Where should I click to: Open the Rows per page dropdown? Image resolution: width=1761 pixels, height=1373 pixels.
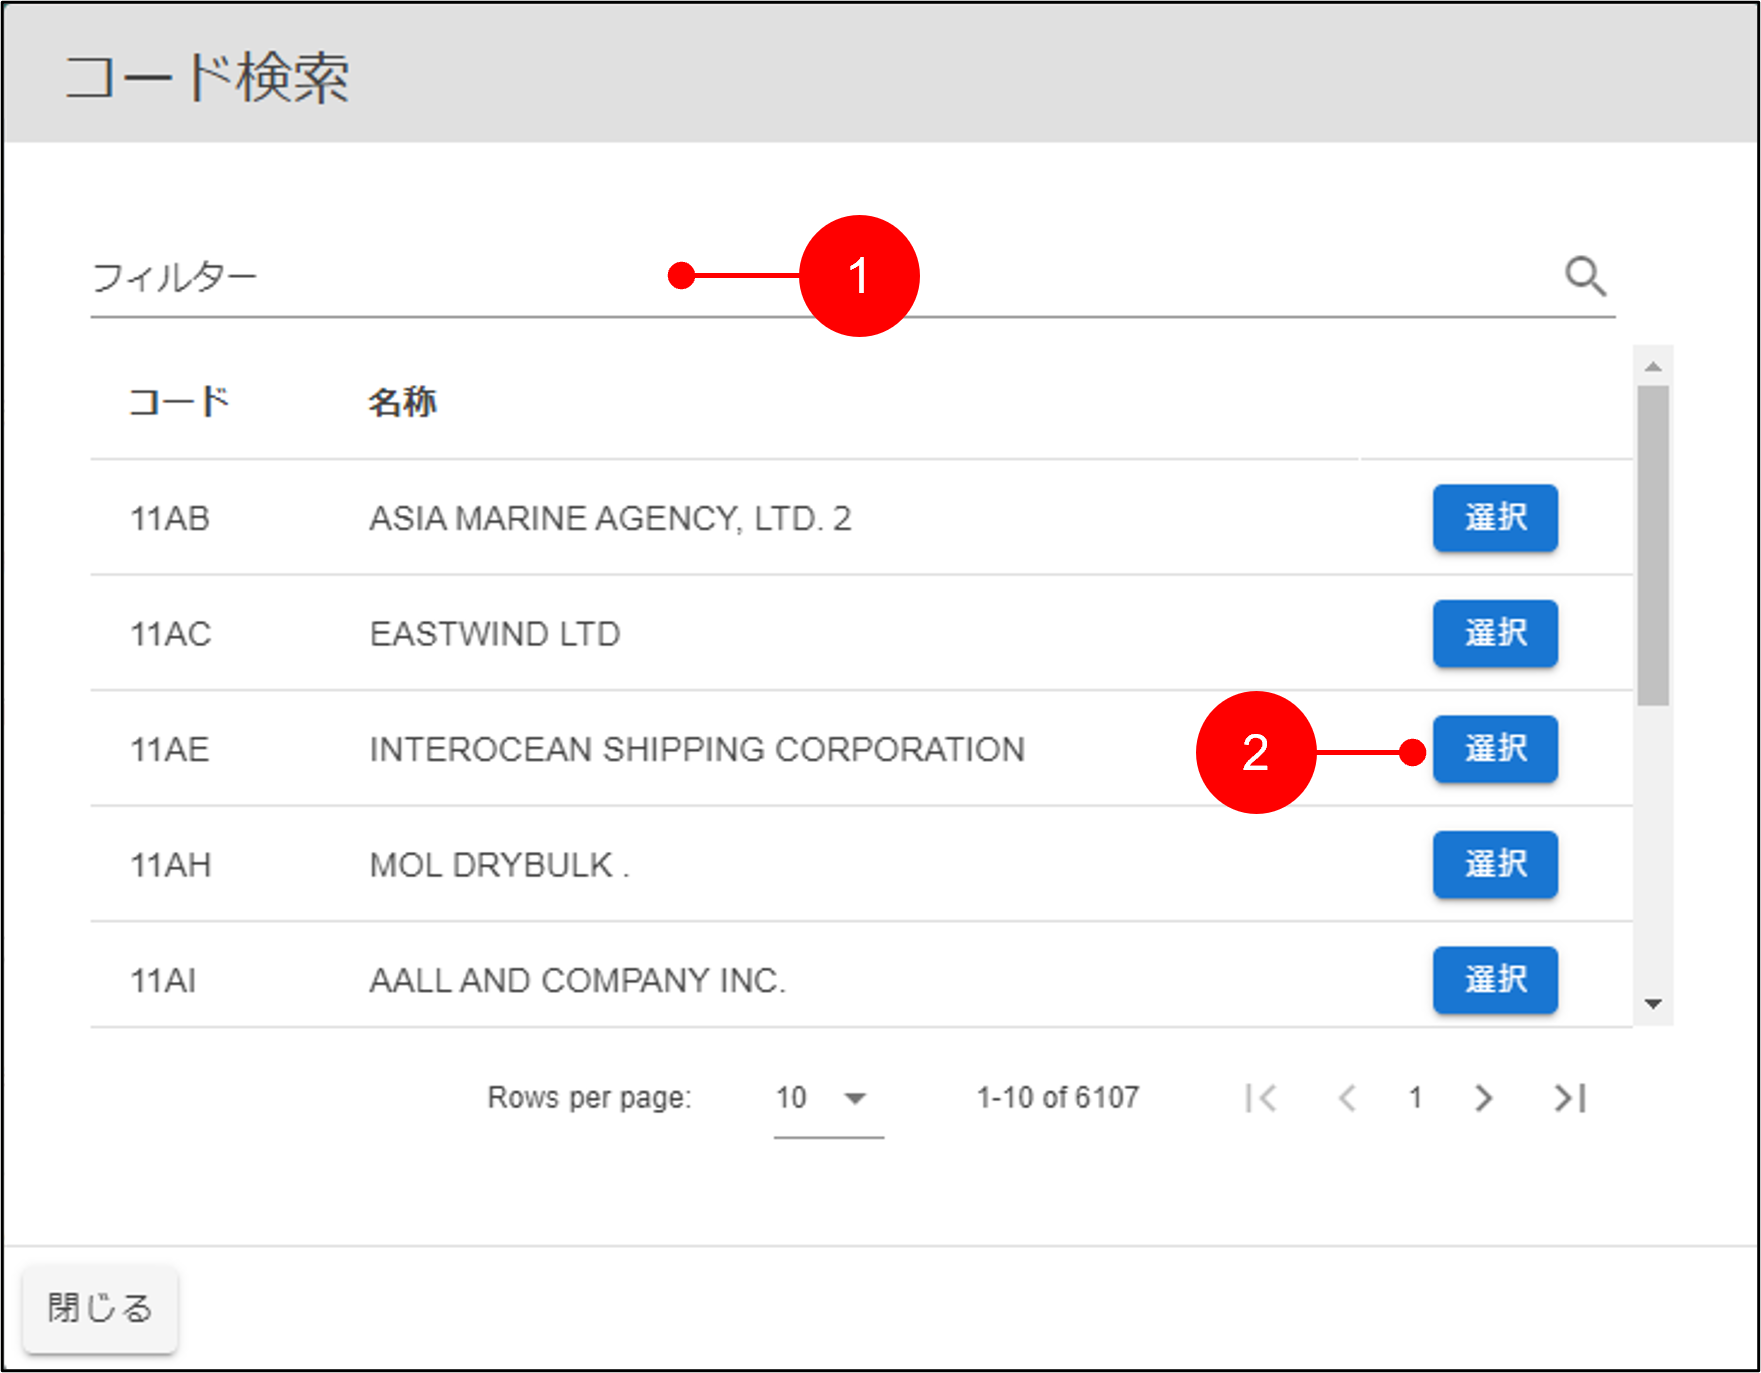point(827,1098)
